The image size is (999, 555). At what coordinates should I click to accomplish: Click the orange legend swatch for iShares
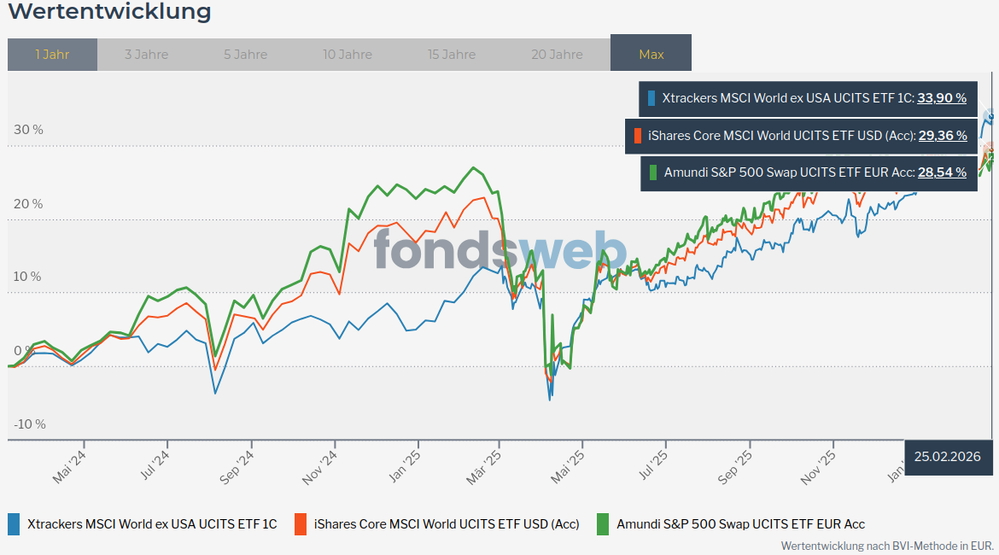point(300,524)
